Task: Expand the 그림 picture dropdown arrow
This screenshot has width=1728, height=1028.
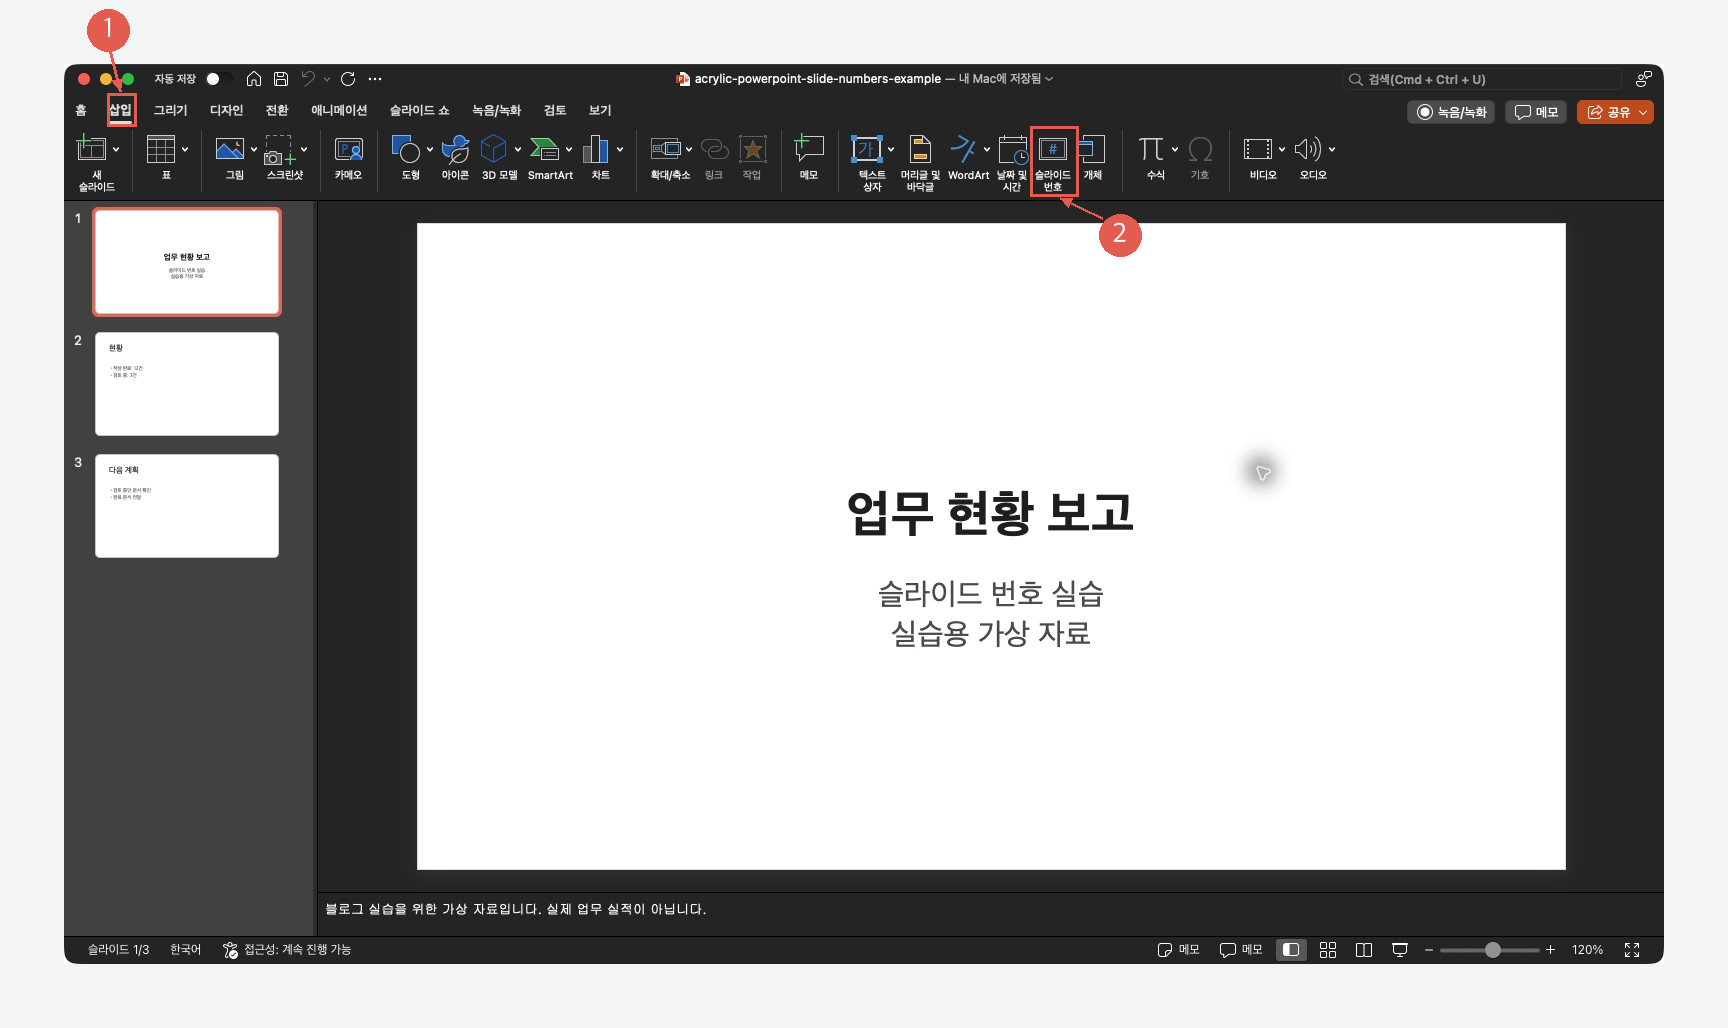Action: 254,149
